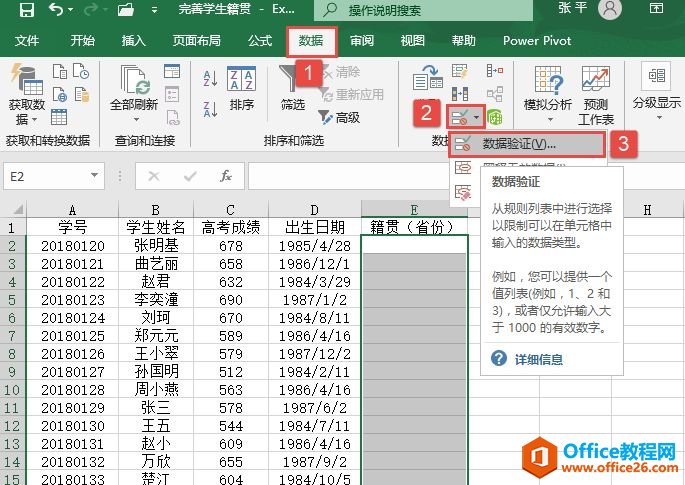Click the Filter (筛选) funnel icon
Image resolution: width=685 pixels, height=485 pixels.
tap(293, 88)
